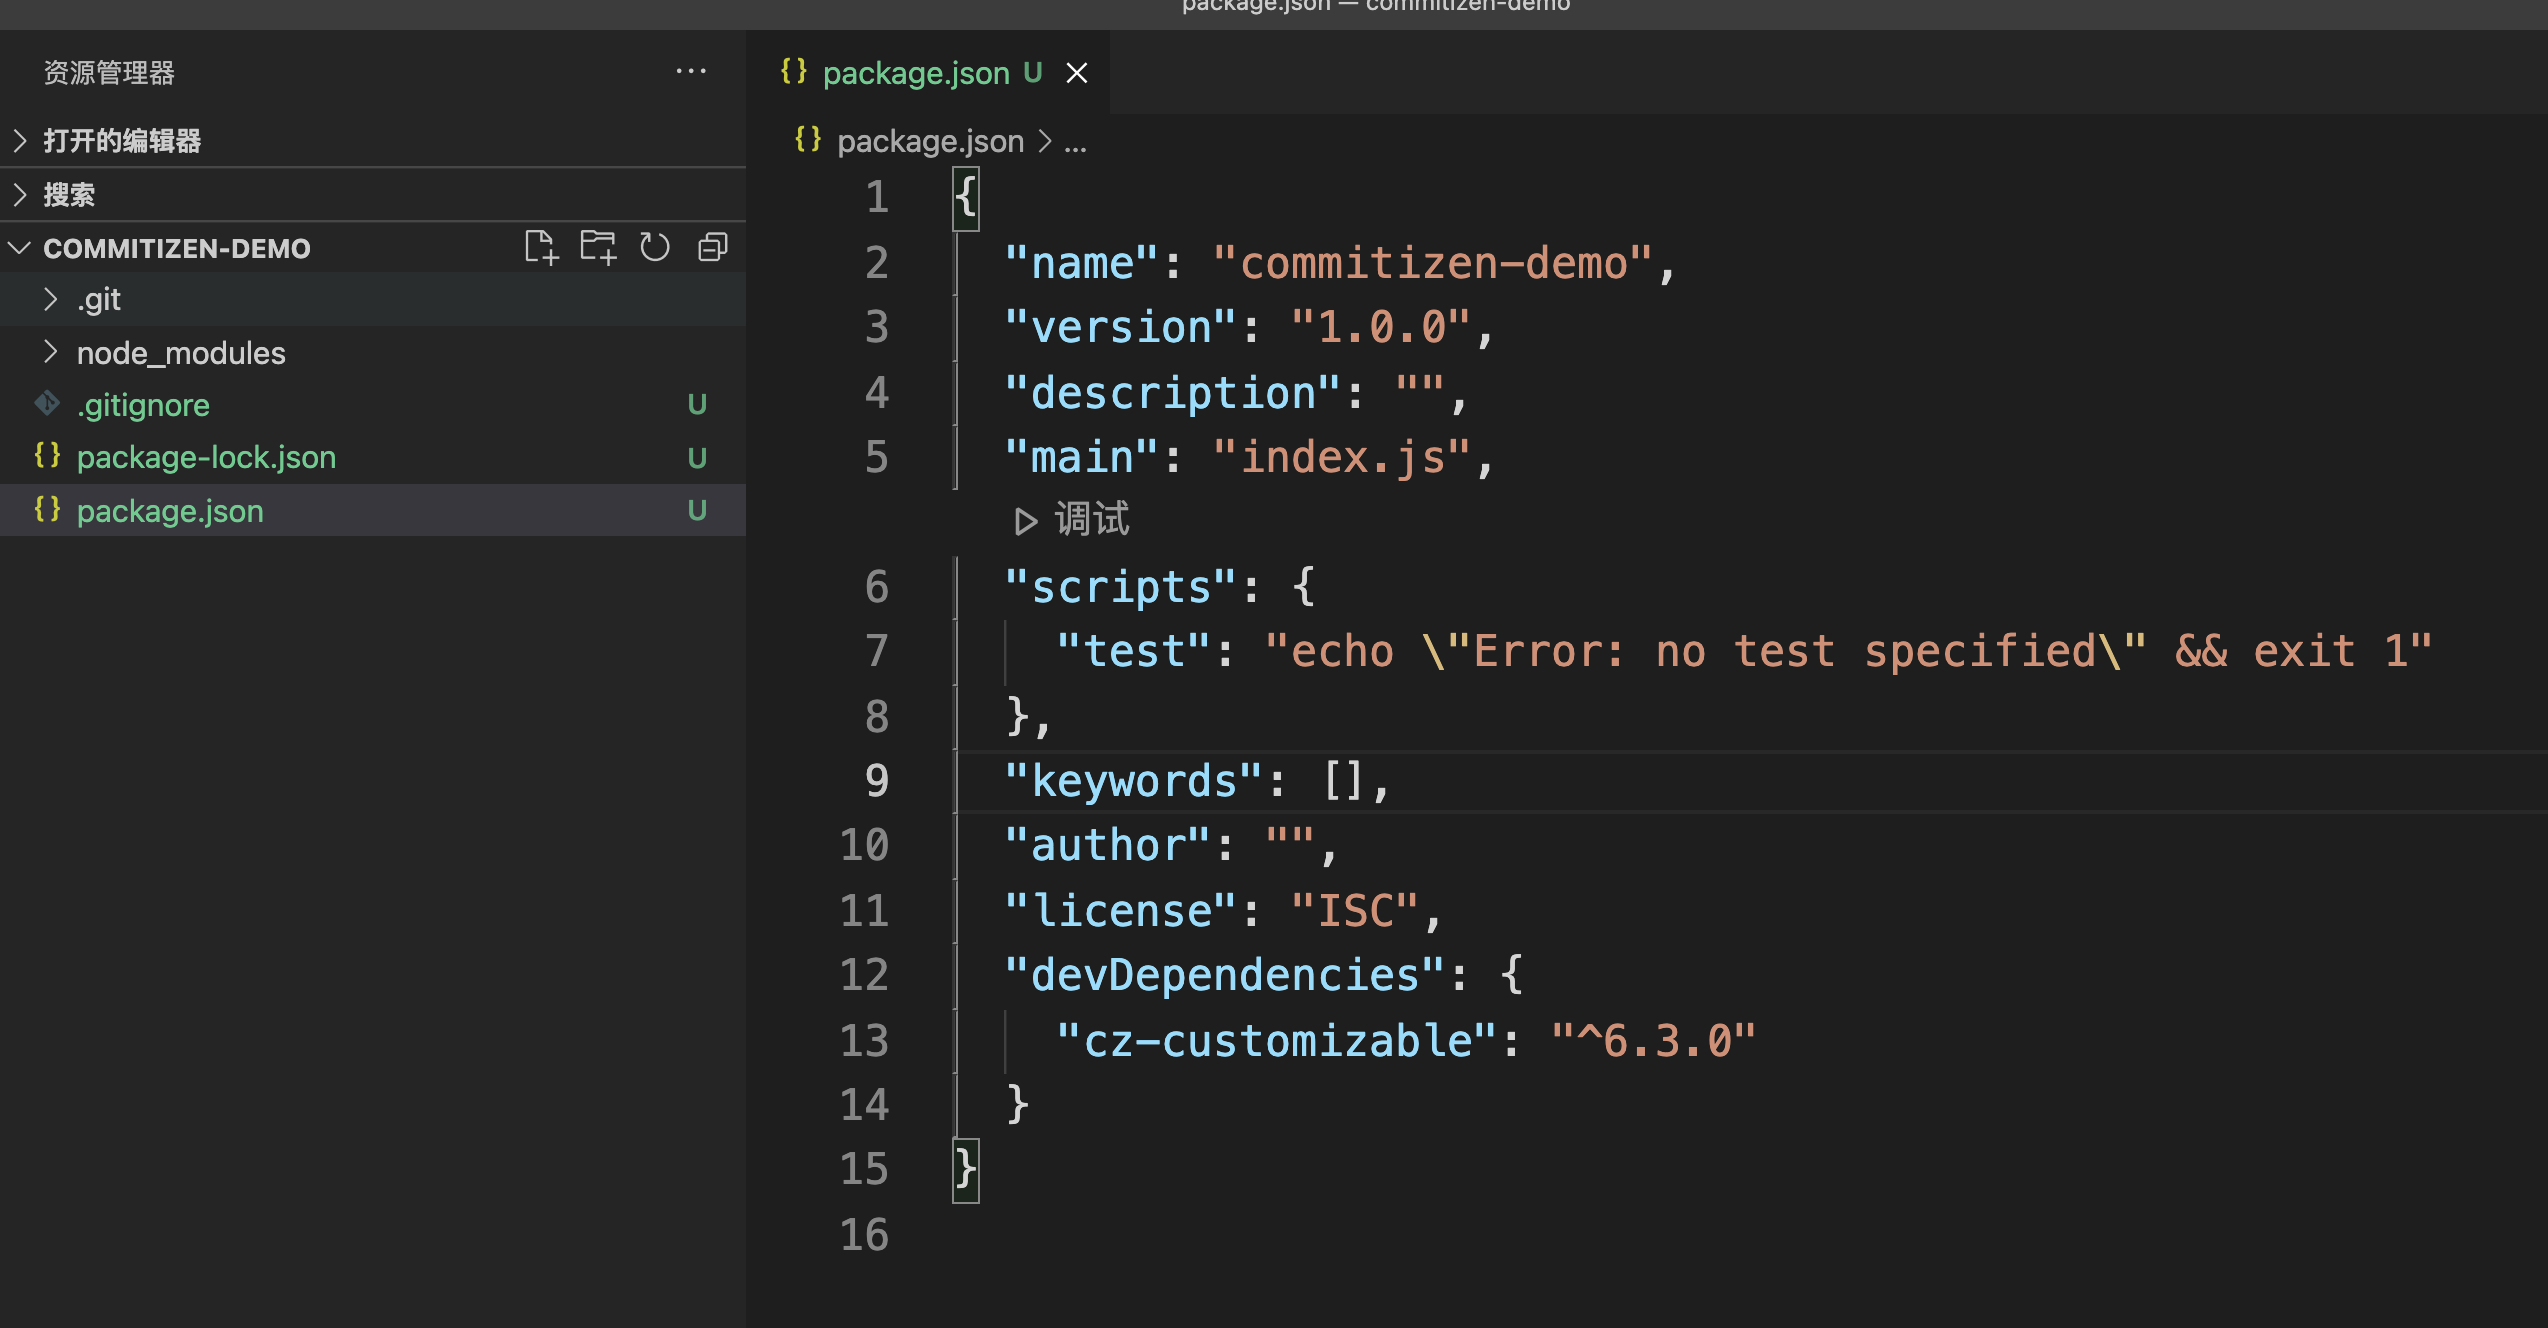Click the New Folder icon in explorer header
The image size is (2548, 1328).
click(598, 247)
